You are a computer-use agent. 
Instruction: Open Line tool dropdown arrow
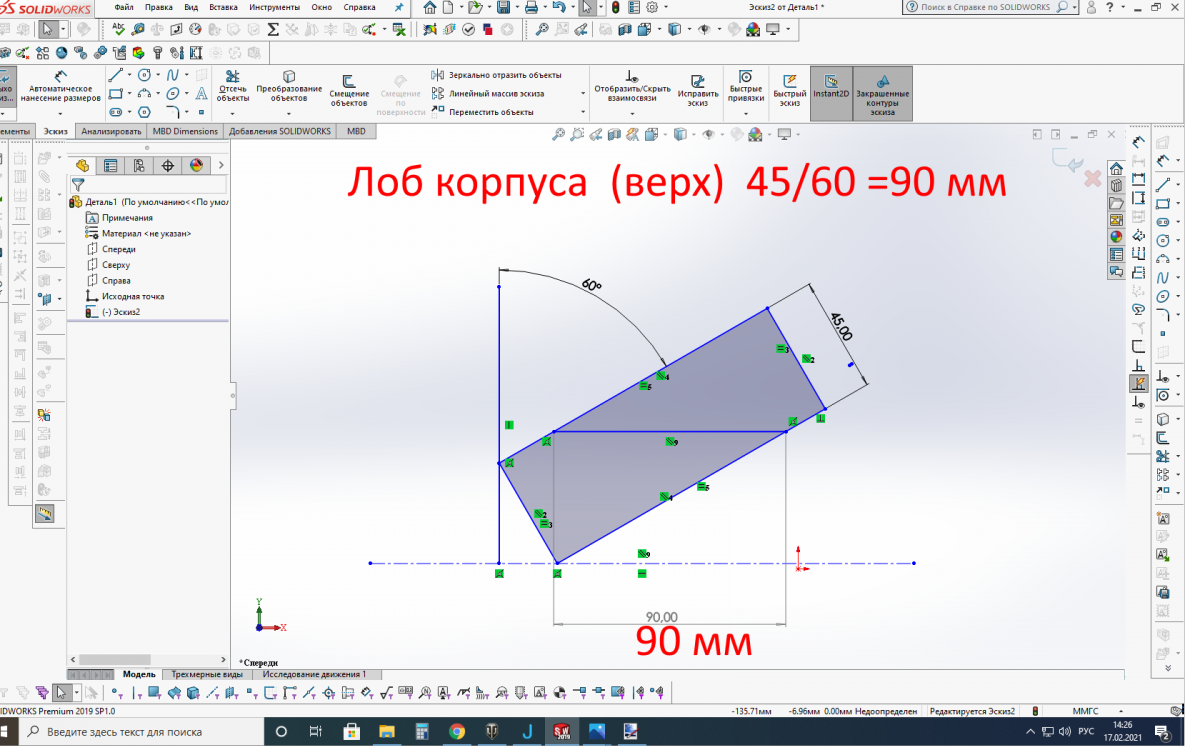(130, 75)
